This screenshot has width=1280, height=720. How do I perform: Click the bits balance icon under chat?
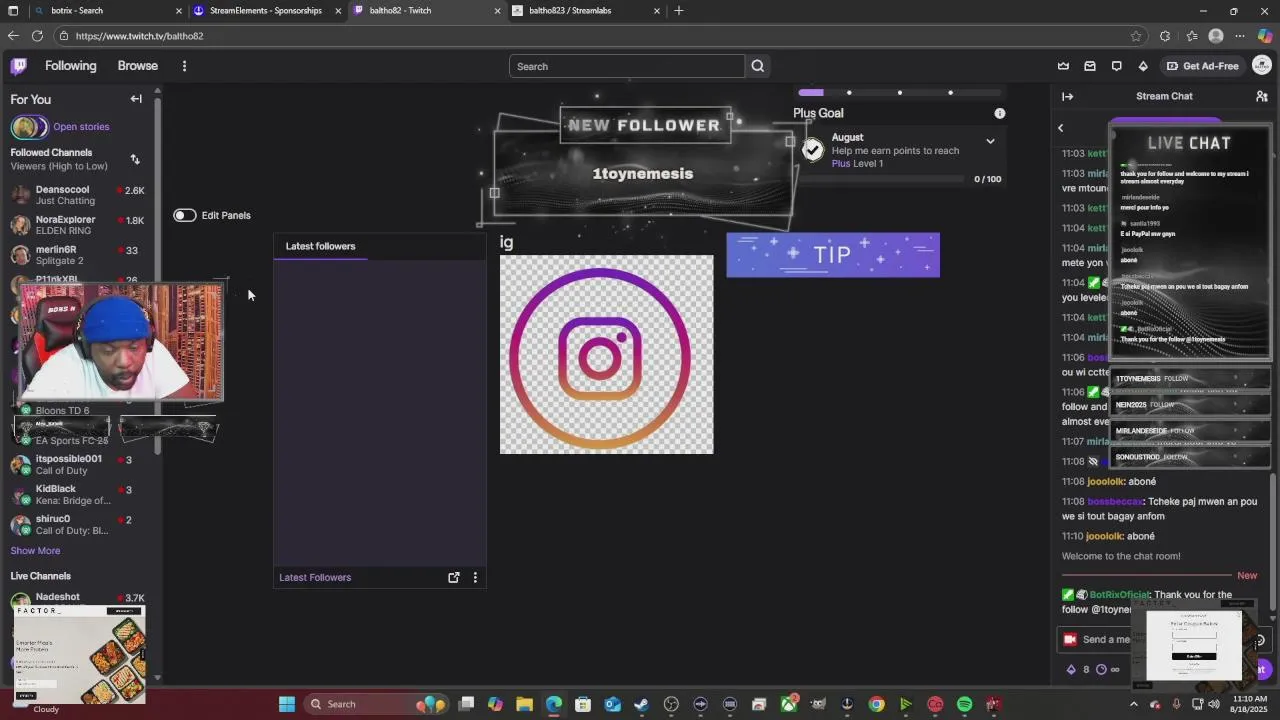tap(1071, 669)
